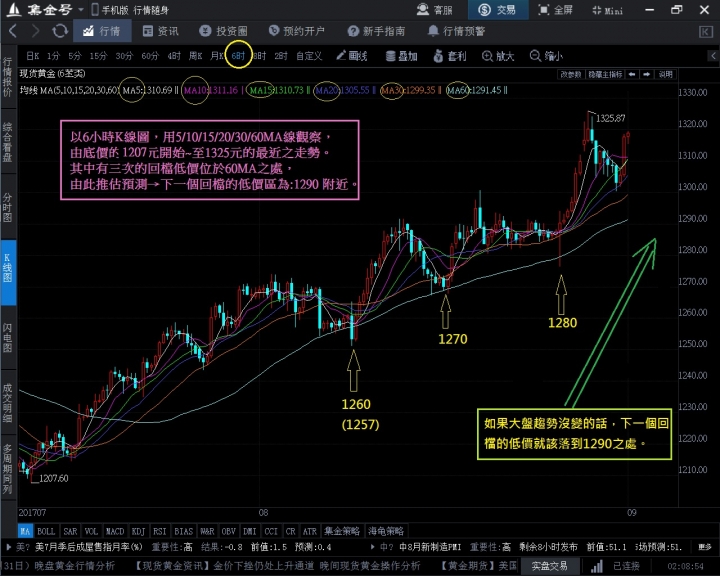The width and height of the screenshot is (720, 576).
Task: Select the 日K daily period
Action: [33, 56]
